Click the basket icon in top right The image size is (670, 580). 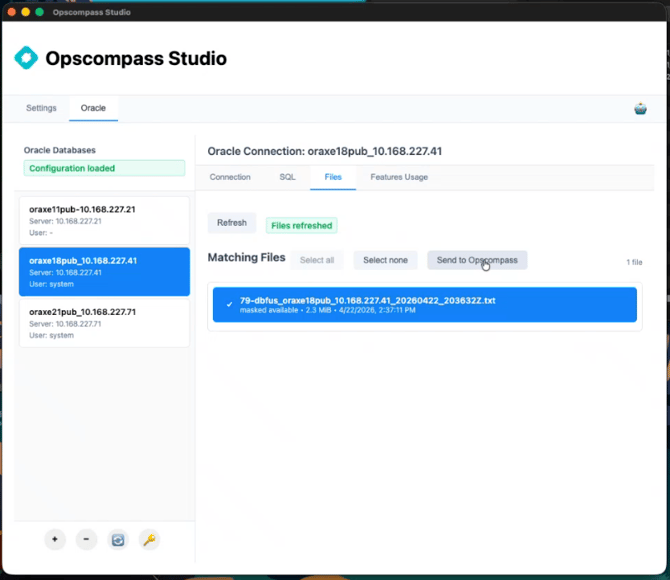[640, 108]
